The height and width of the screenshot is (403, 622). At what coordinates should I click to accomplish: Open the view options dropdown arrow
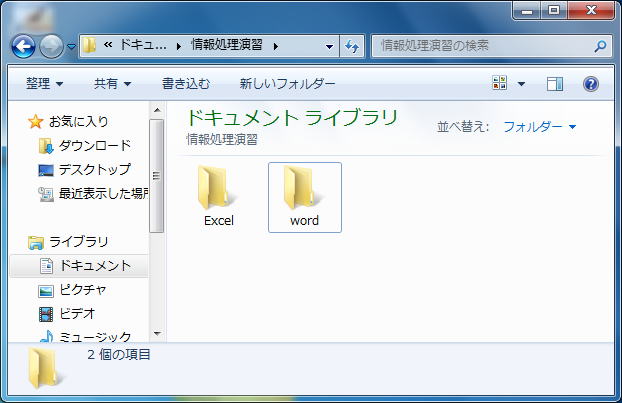coord(521,84)
